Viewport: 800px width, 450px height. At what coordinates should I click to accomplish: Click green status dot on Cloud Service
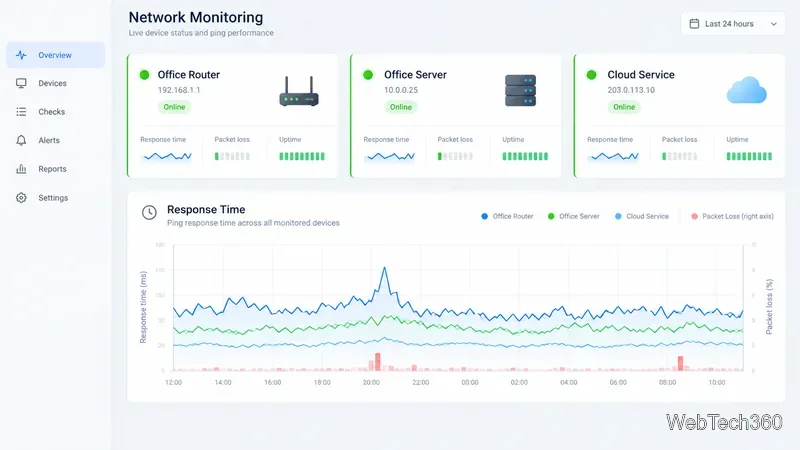(x=591, y=75)
